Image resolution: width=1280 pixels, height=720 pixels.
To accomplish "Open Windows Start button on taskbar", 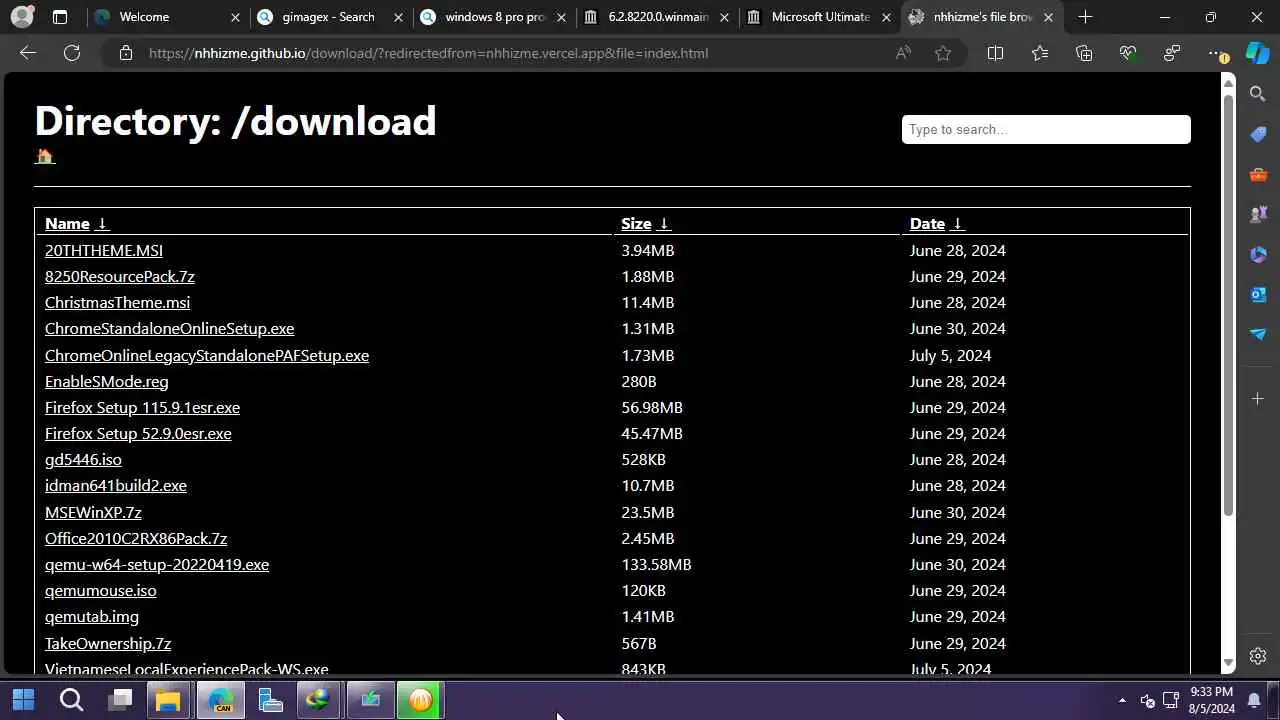I will [24, 699].
